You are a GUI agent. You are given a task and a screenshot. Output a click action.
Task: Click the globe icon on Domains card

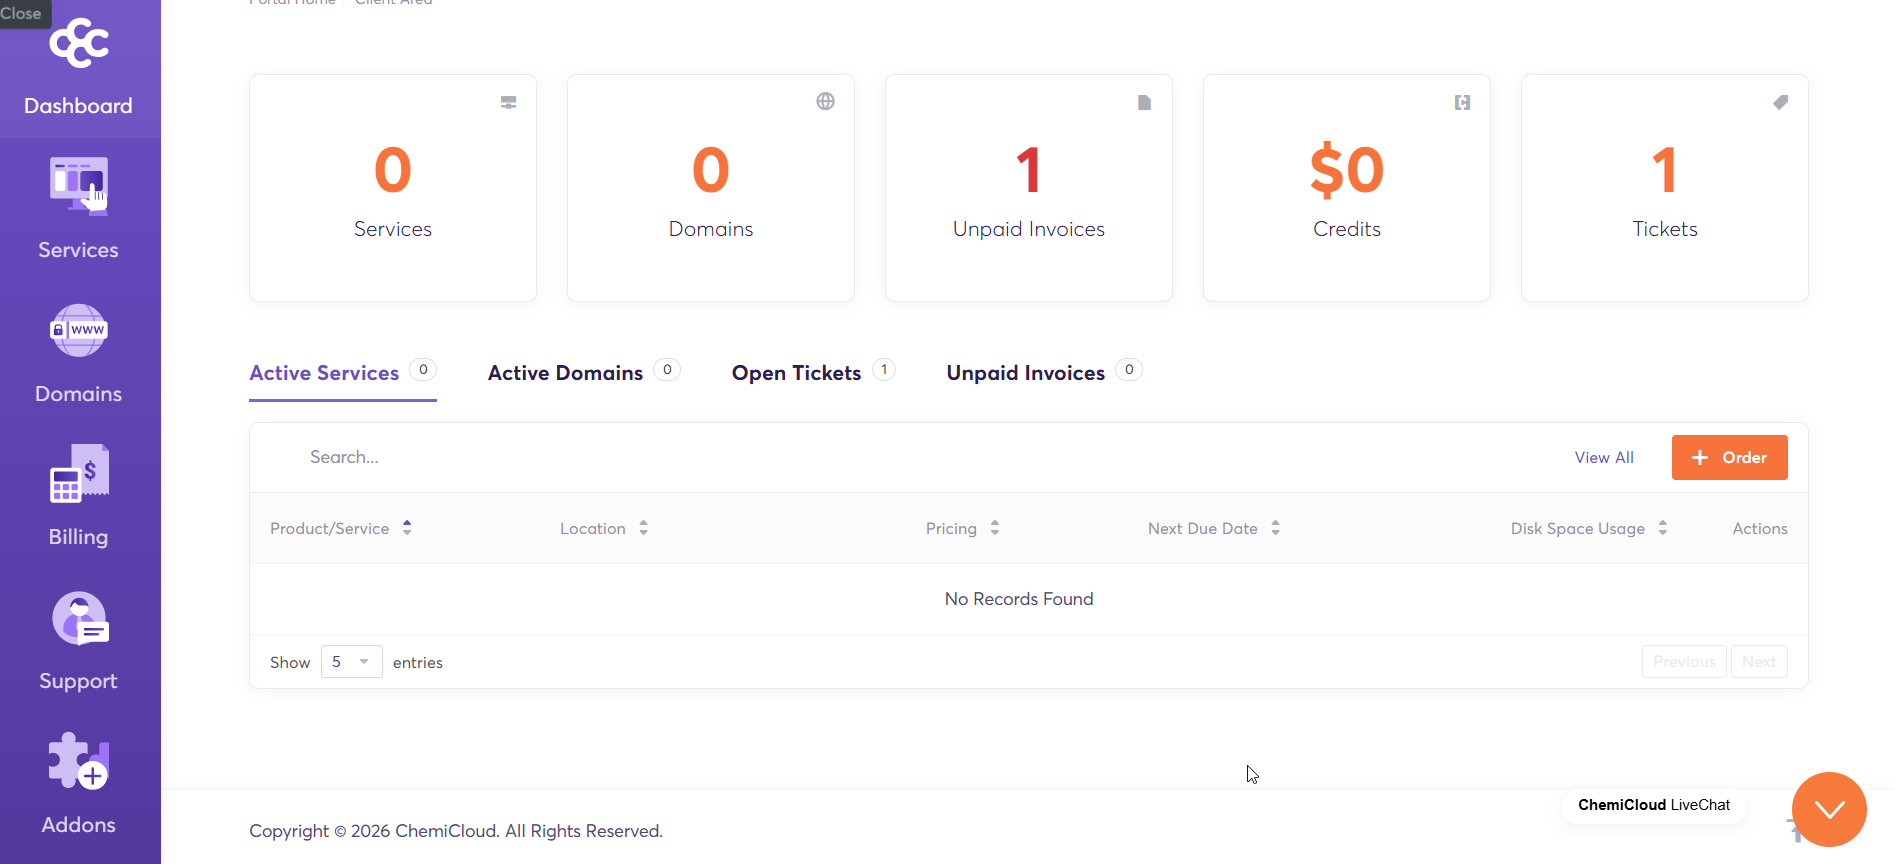pos(825,101)
